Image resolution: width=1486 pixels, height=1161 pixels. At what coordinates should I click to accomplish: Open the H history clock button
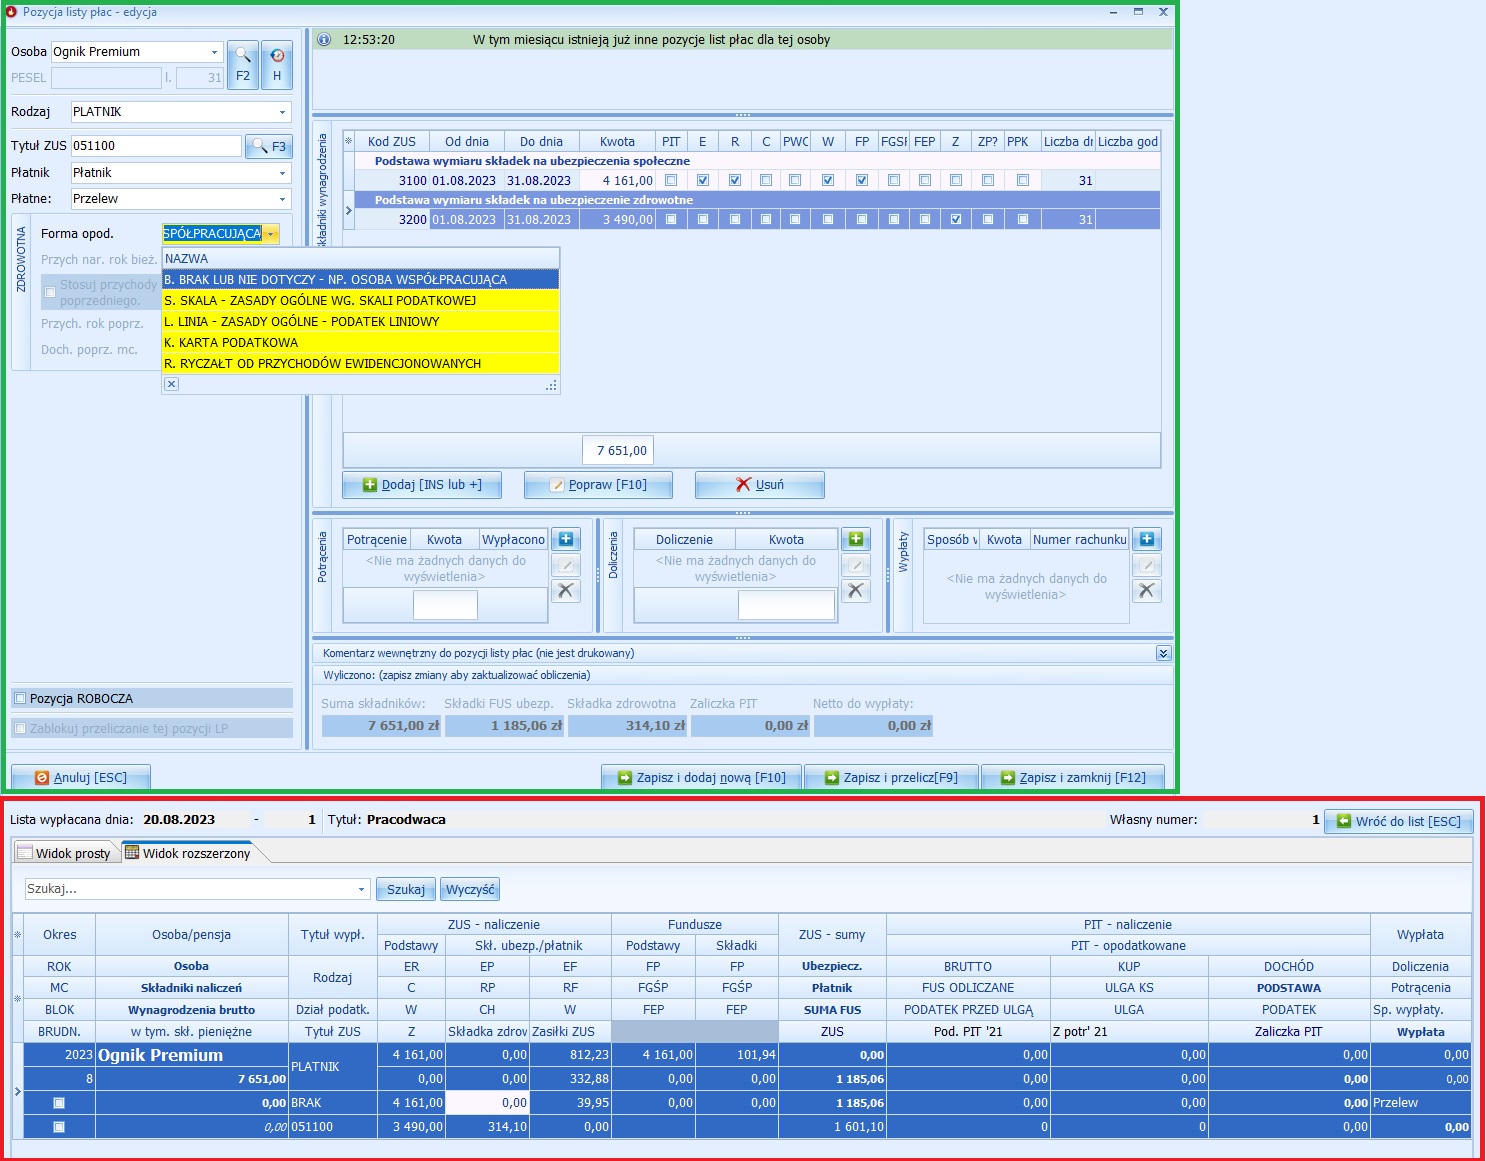pos(277,65)
